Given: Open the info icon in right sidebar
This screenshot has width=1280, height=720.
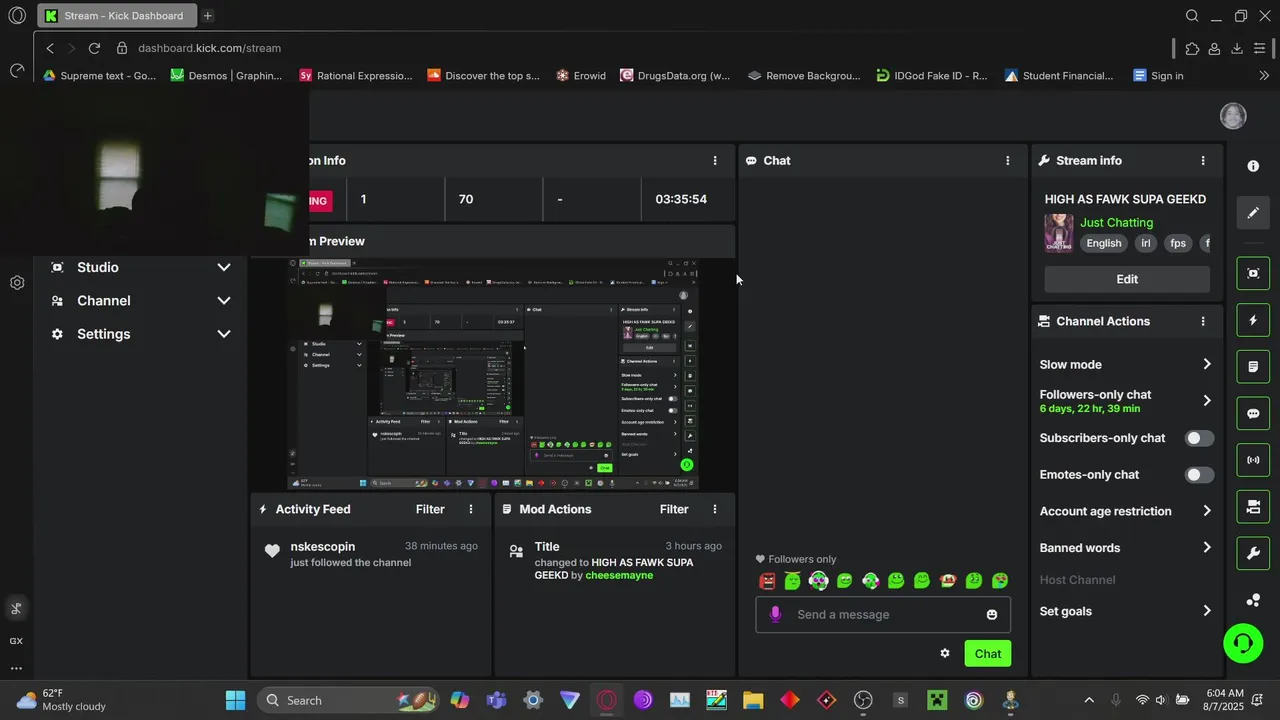Looking at the screenshot, I should click(1253, 166).
